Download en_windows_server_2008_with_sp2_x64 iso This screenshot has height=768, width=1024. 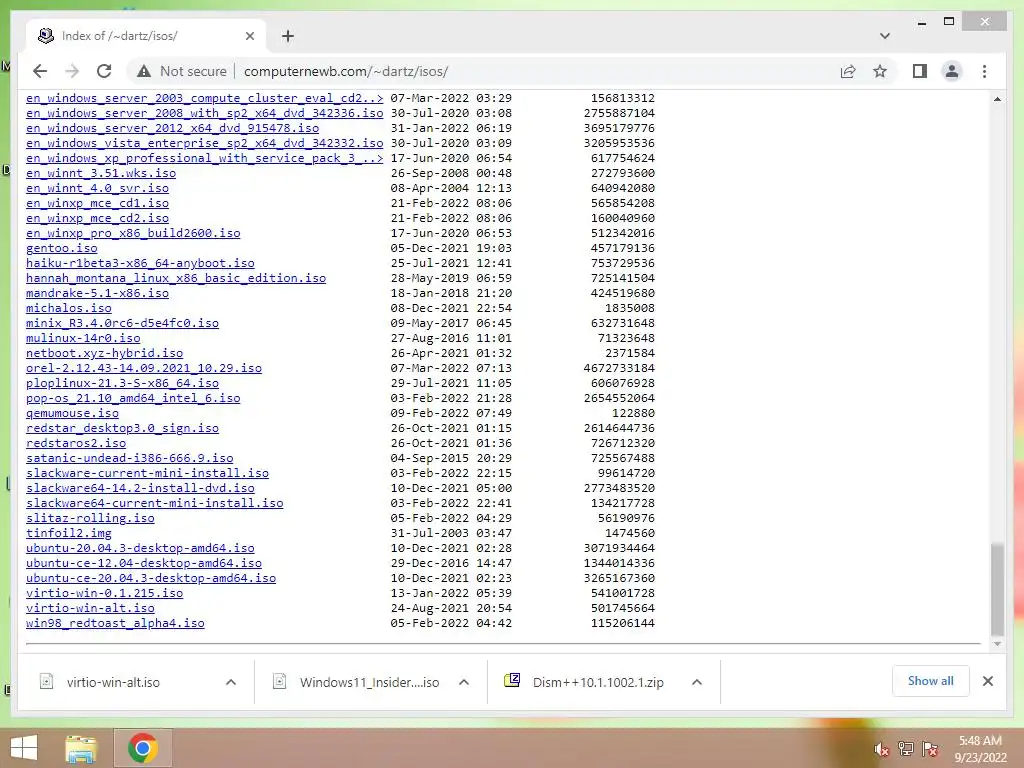[x=204, y=113]
